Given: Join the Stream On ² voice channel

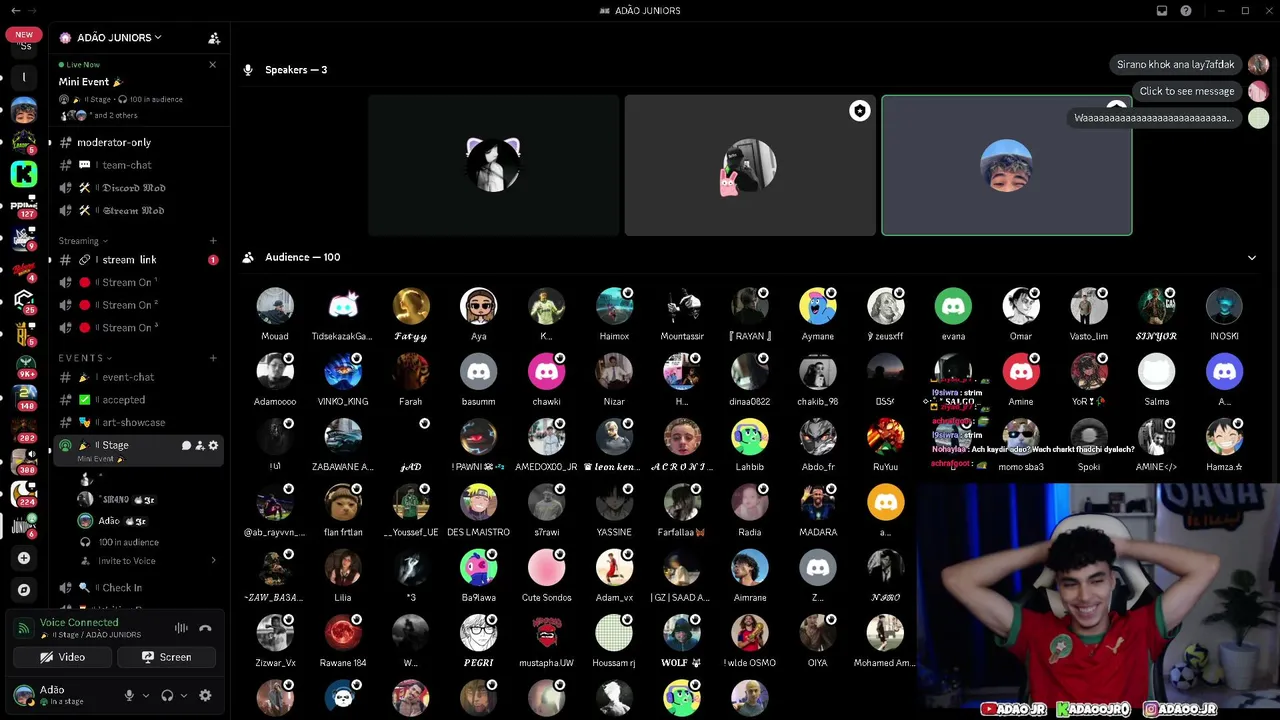Looking at the screenshot, I should (137, 305).
